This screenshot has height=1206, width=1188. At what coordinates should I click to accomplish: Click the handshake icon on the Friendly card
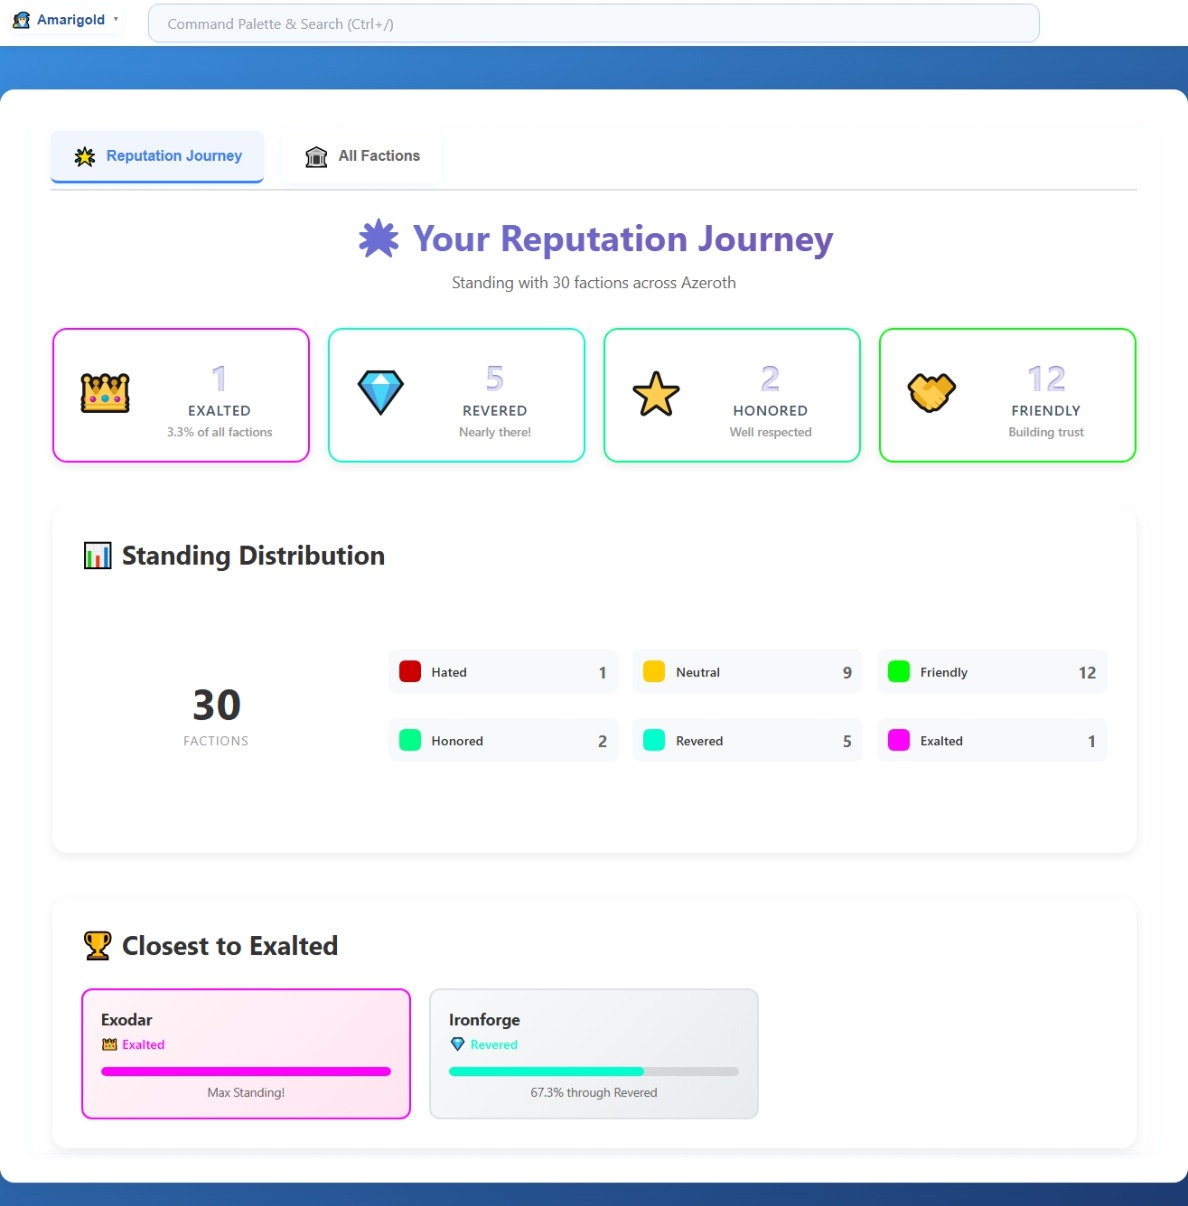(x=932, y=392)
